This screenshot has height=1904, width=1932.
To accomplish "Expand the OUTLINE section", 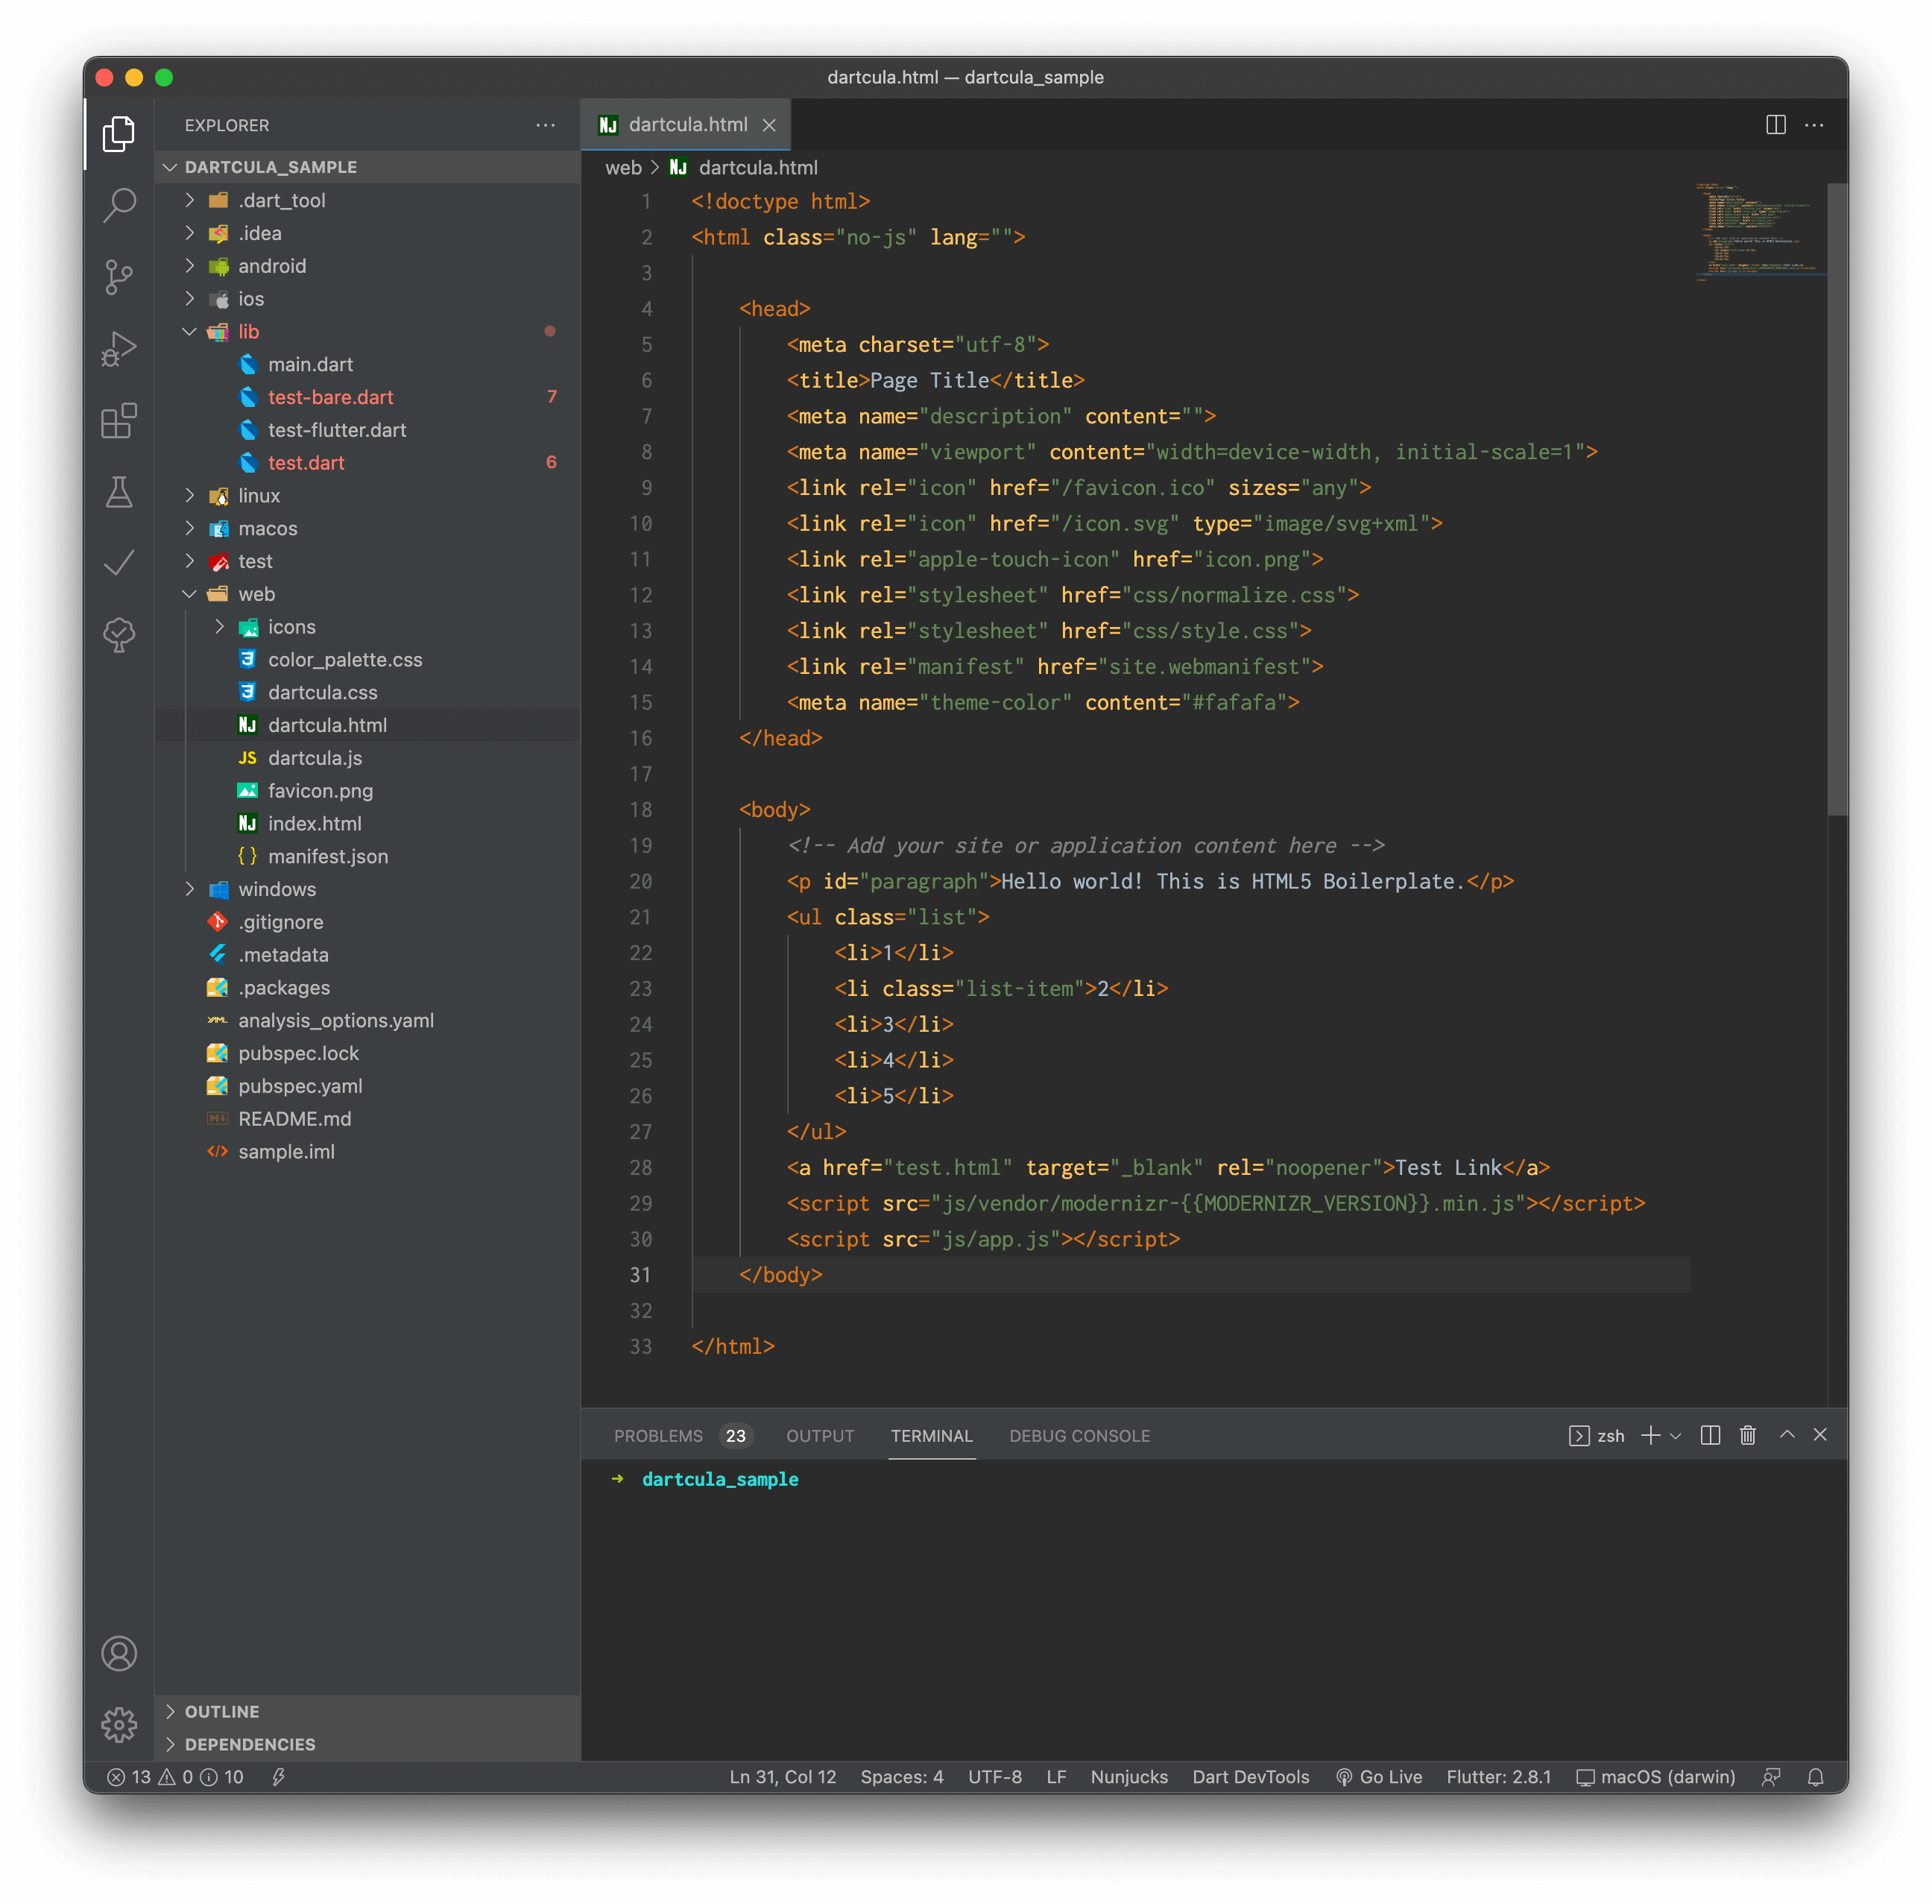I will coord(222,1711).
